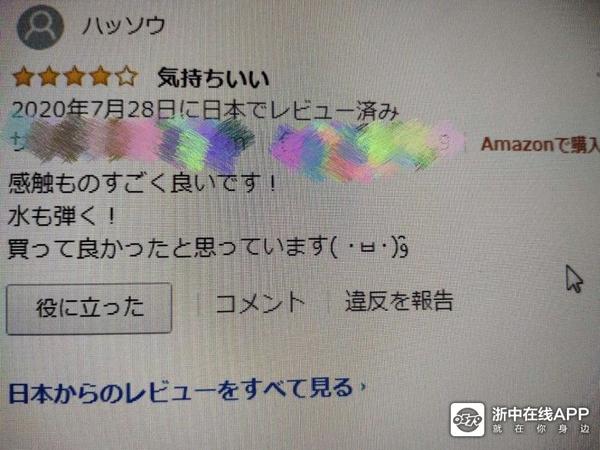Click the 役に立った helpful button

pyautogui.click(x=89, y=308)
